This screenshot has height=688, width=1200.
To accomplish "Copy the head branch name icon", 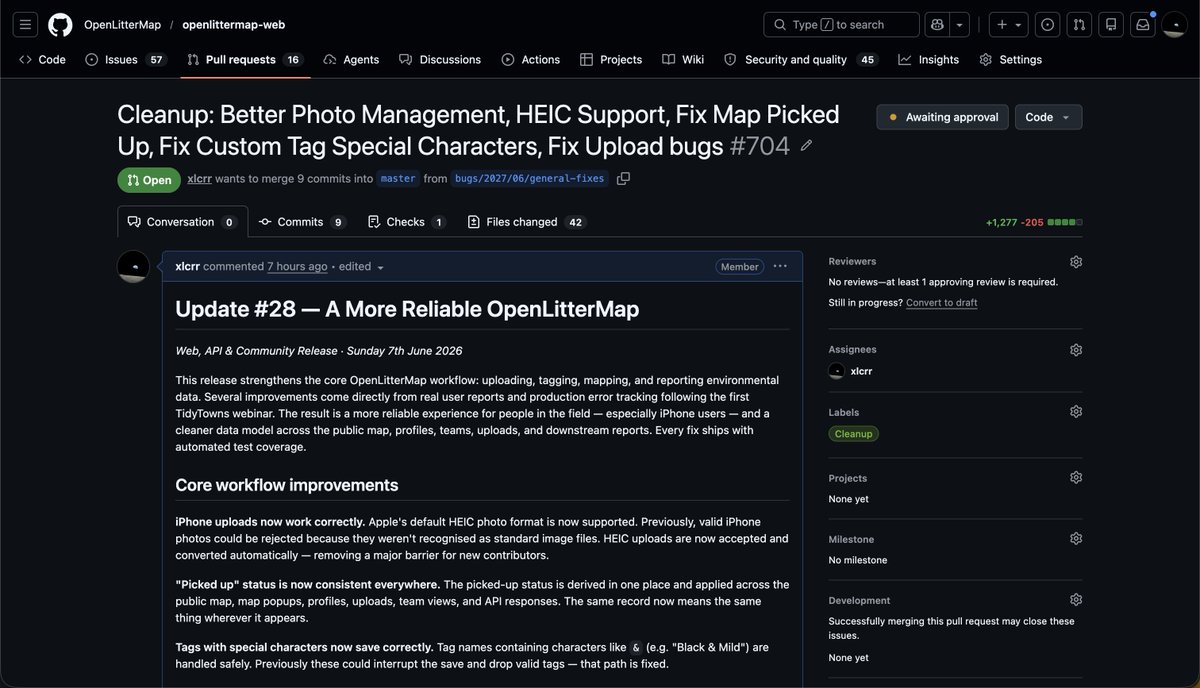I will (624, 179).
